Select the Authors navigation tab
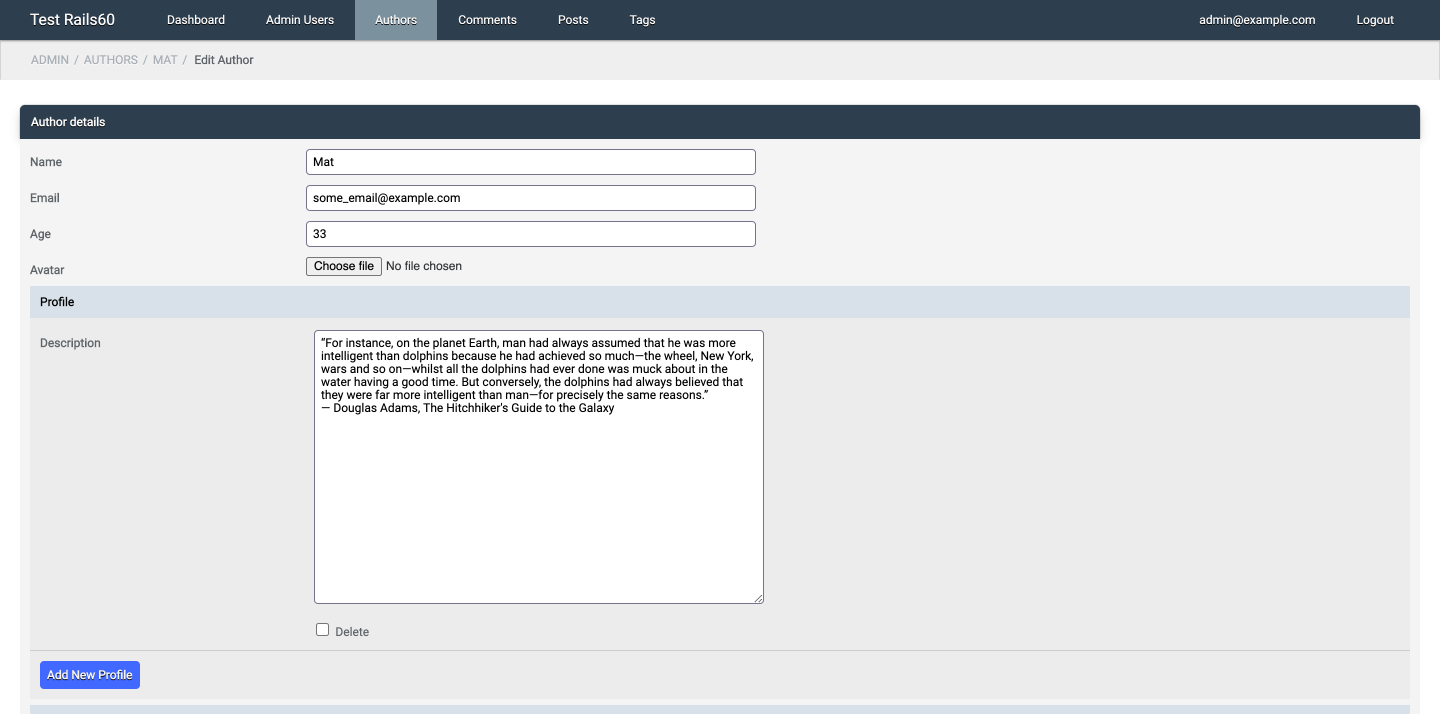 pos(396,20)
